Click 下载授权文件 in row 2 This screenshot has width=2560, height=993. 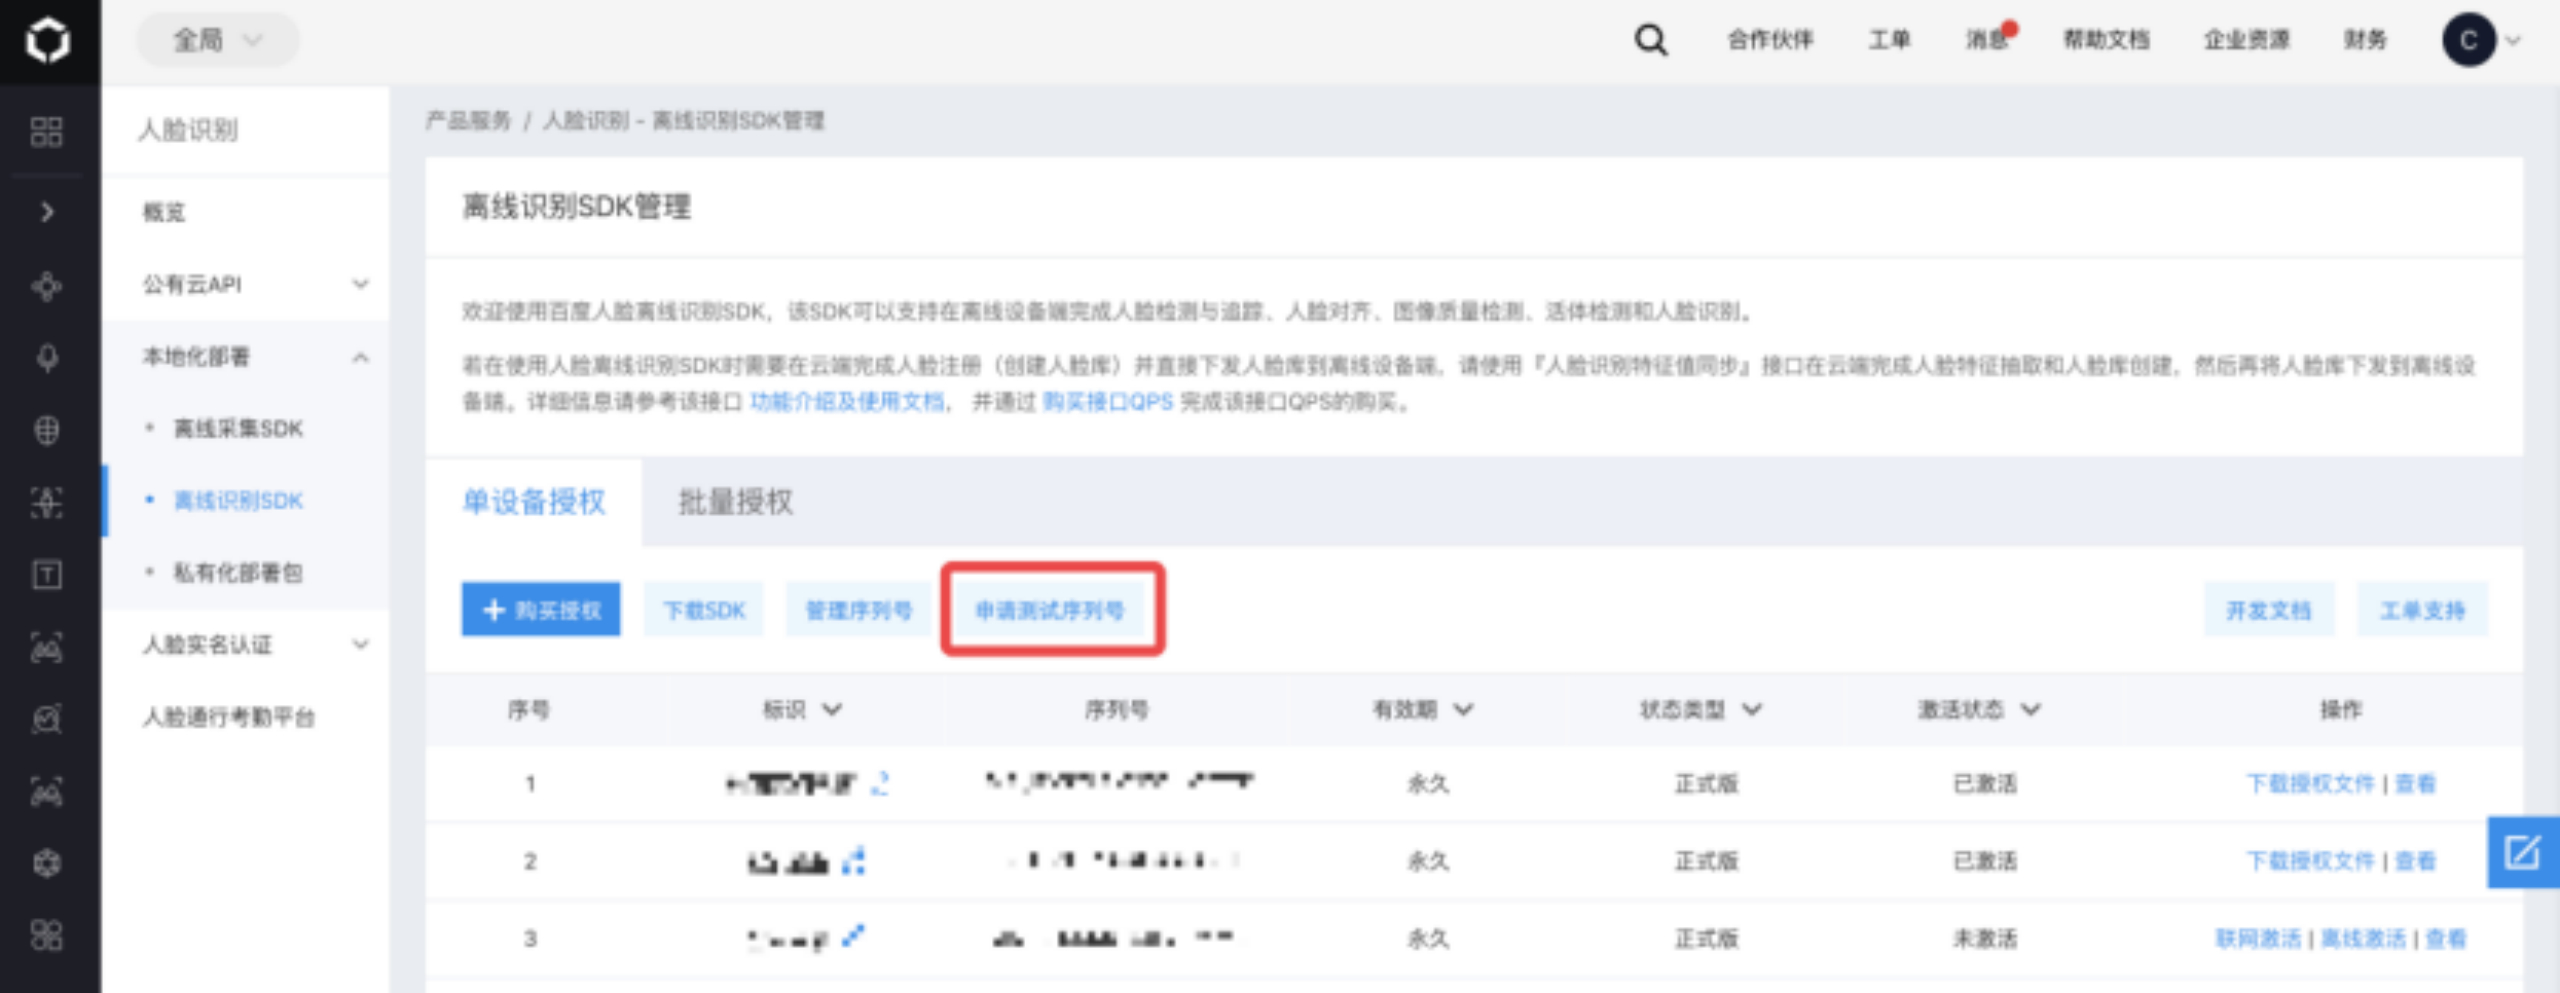[x=2310, y=861]
